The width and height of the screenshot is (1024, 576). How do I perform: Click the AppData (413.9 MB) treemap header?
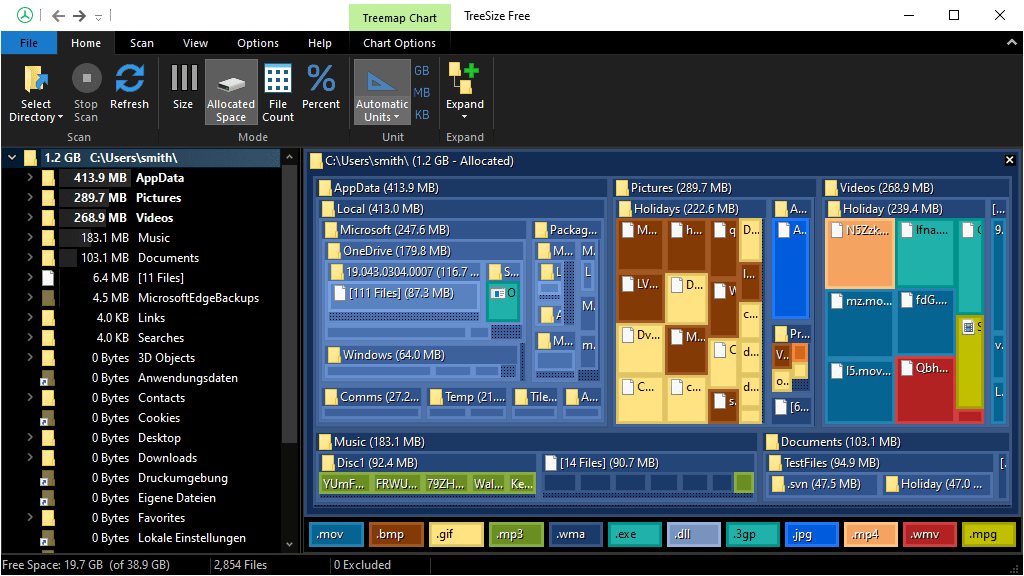pyautogui.click(x=462, y=188)
